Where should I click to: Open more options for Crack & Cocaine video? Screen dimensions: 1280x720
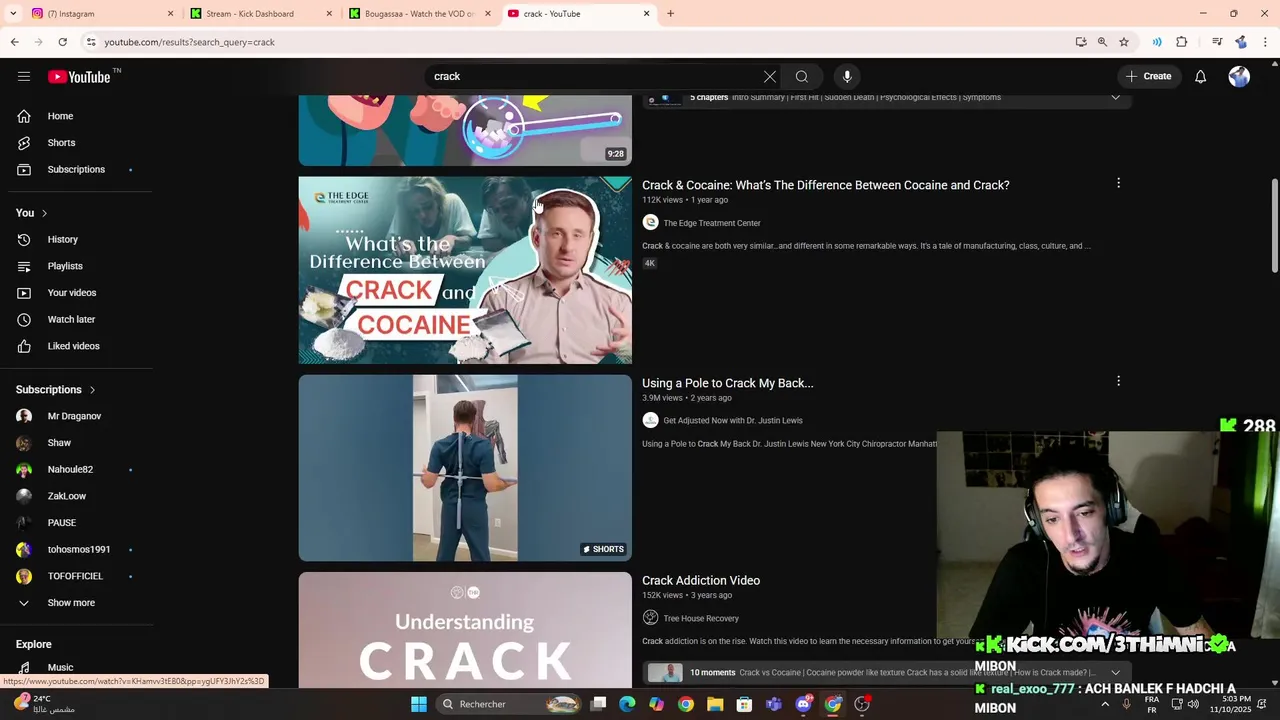coord(1118,183)
